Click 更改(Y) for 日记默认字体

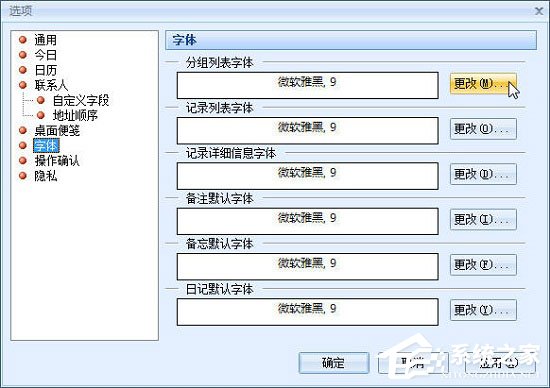click(483, 310)
